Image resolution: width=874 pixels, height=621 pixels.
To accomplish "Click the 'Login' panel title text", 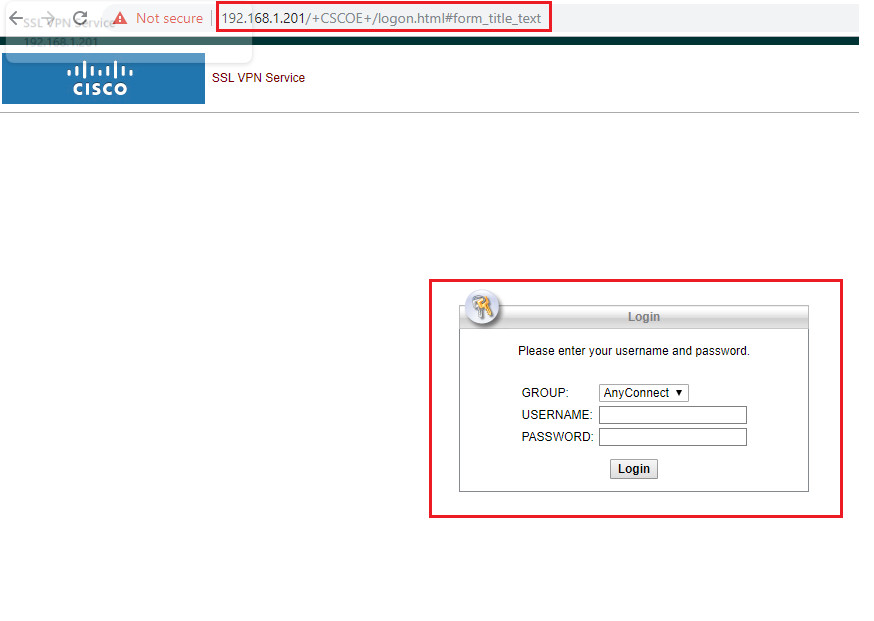I will coord(644,317).
